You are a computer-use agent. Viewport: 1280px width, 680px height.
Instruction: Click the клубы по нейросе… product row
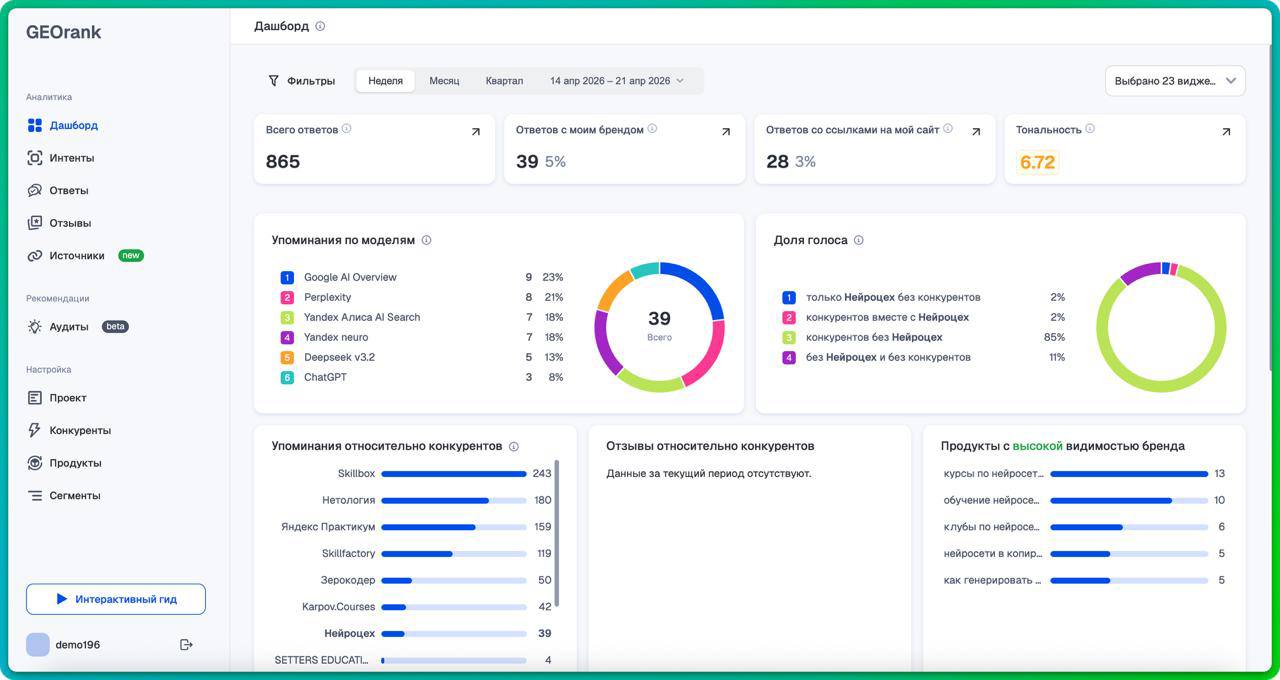pos(1084,527)
